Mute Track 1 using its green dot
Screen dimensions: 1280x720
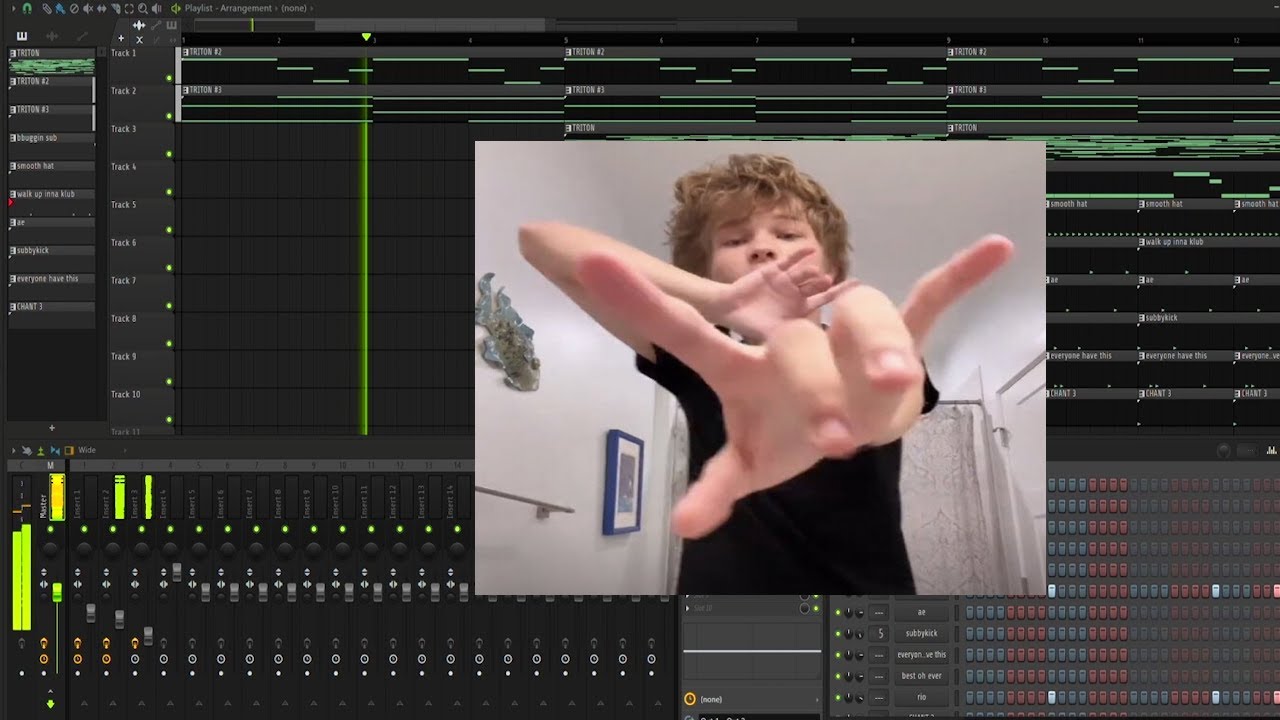(169, 78)
